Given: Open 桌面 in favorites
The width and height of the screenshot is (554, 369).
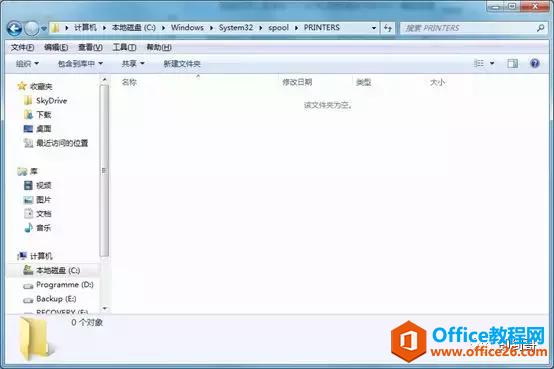Looking at the screenshot, I should [x=44, y=129].
